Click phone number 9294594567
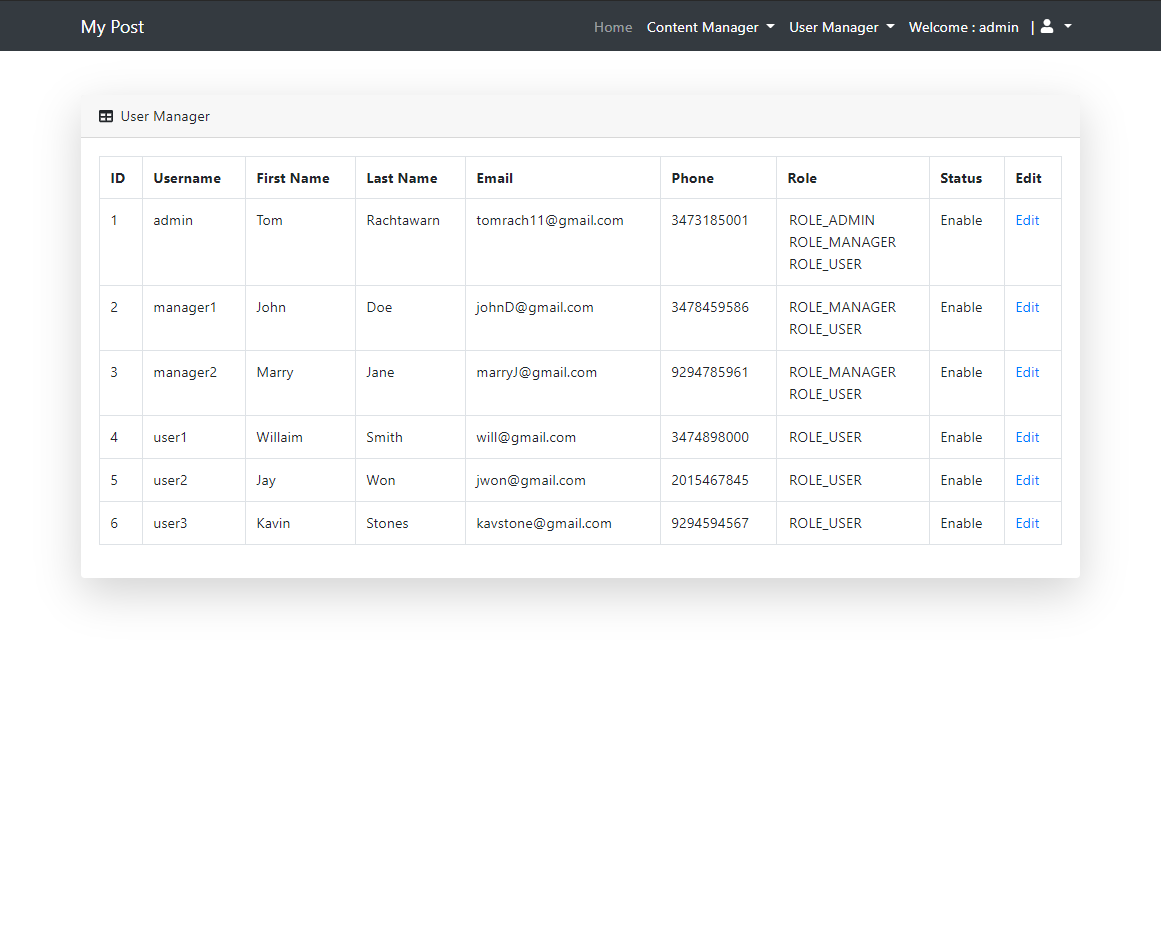The width and height of the screenshot is (1161, 952). pos(709,524)
